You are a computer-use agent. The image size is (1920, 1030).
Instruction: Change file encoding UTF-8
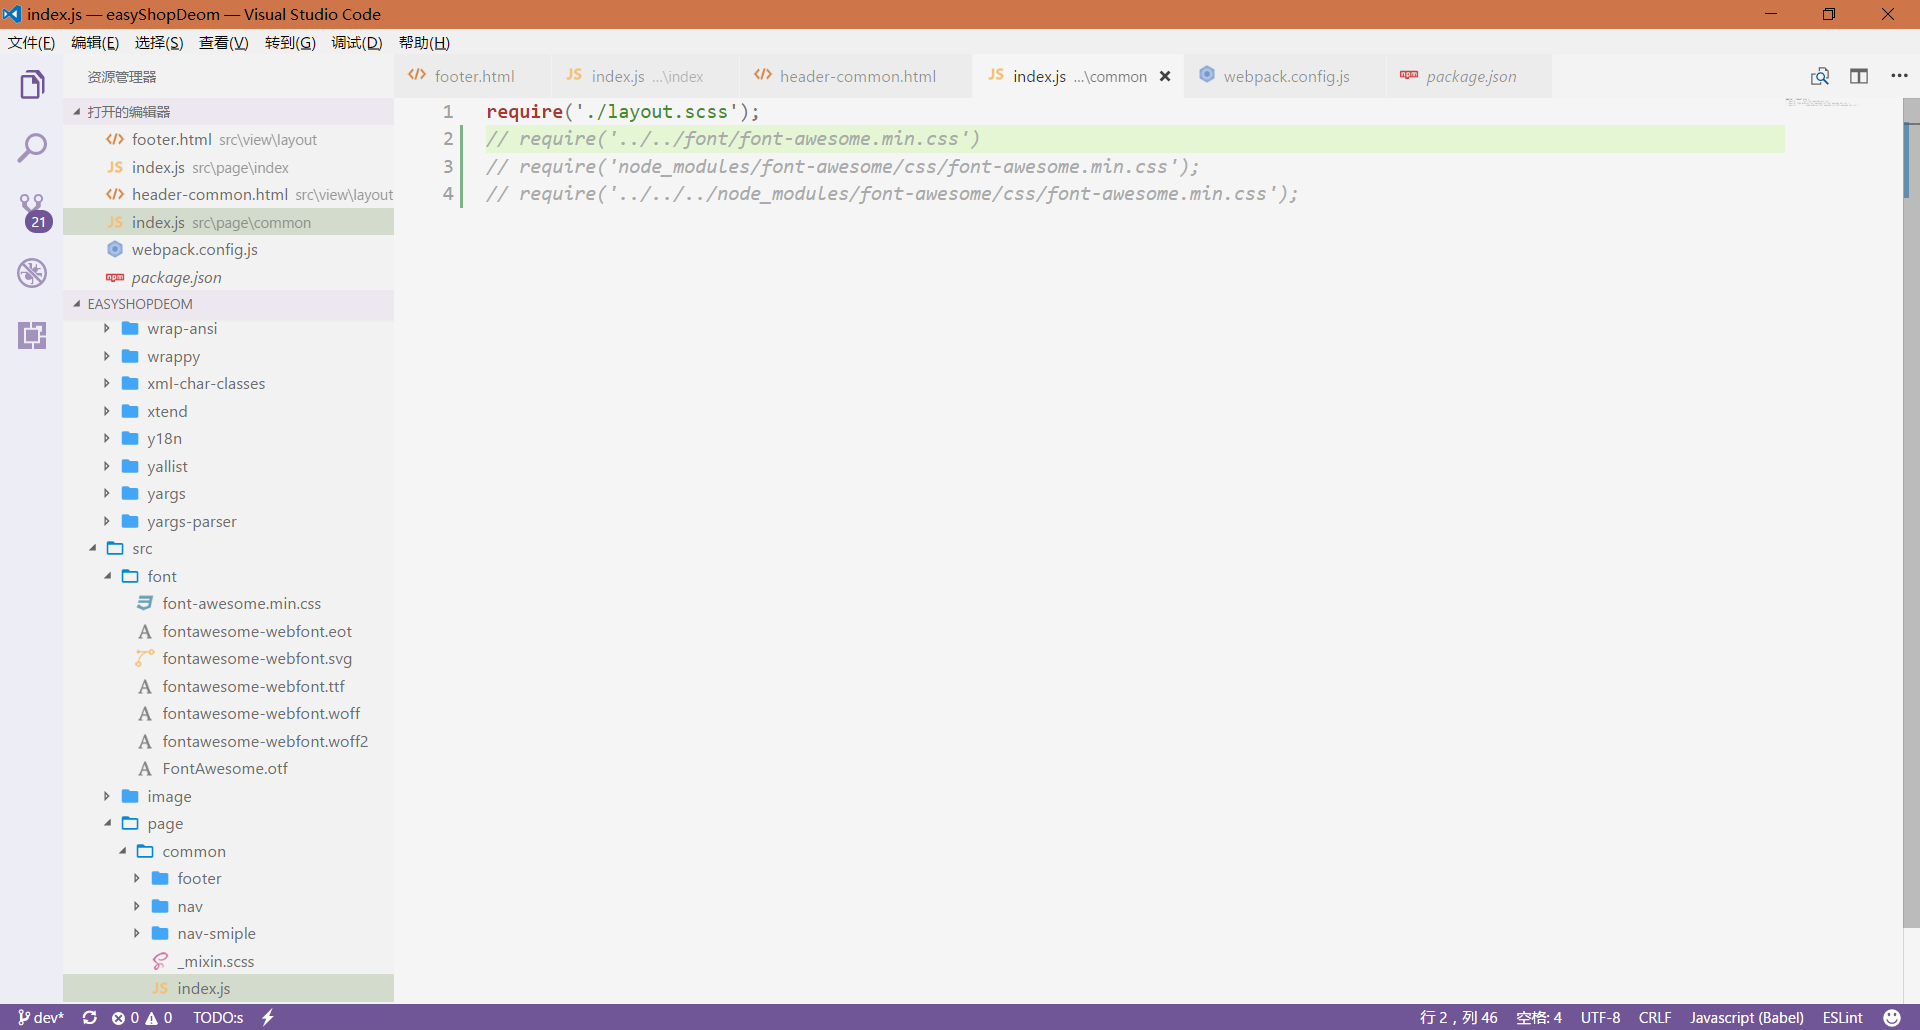tap(1600, 1017)
